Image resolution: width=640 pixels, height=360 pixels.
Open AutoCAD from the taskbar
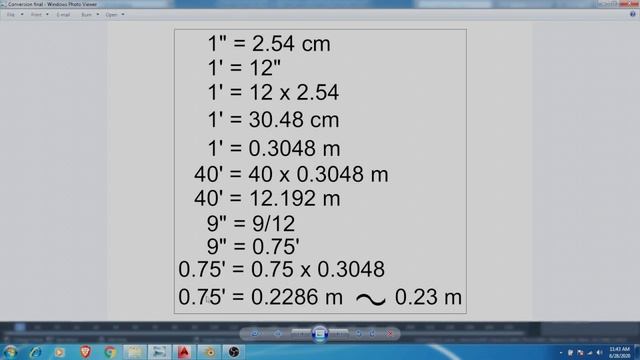click(x=184, y=352)
